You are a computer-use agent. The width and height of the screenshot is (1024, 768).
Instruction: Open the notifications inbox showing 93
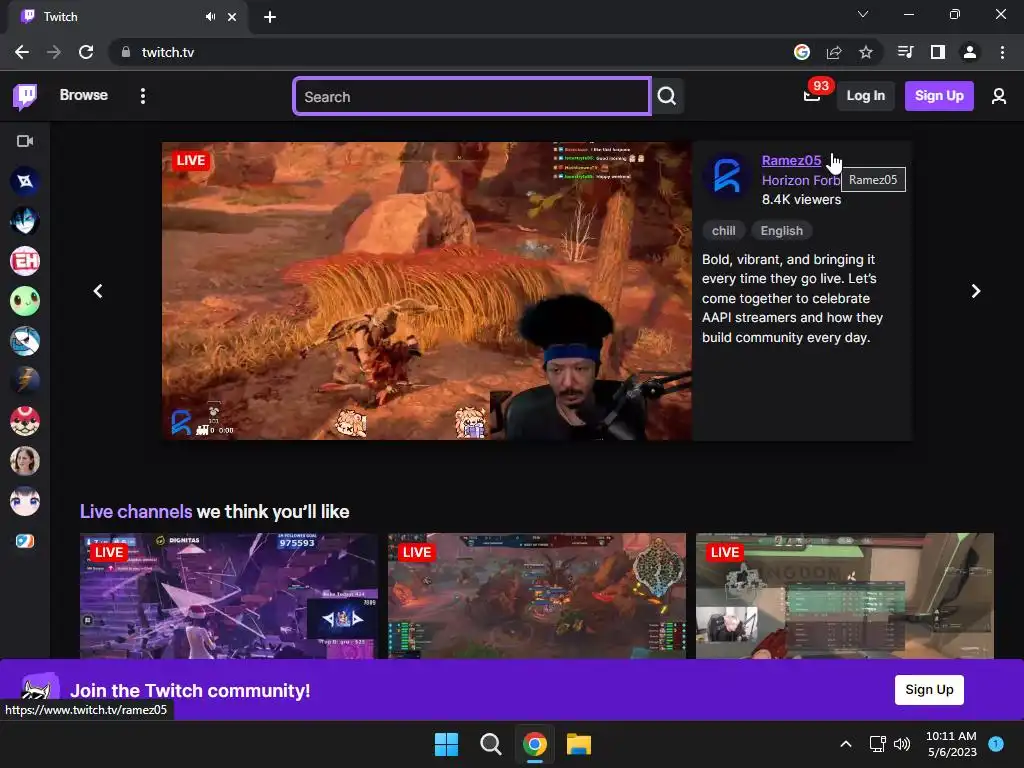(x=812, y=95)
